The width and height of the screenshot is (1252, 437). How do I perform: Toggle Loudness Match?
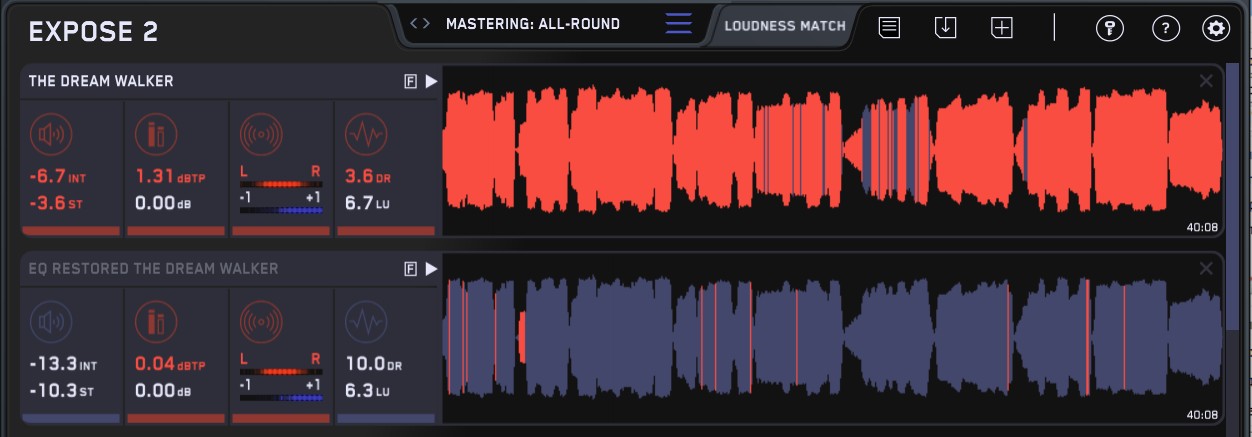coord(785,26)
